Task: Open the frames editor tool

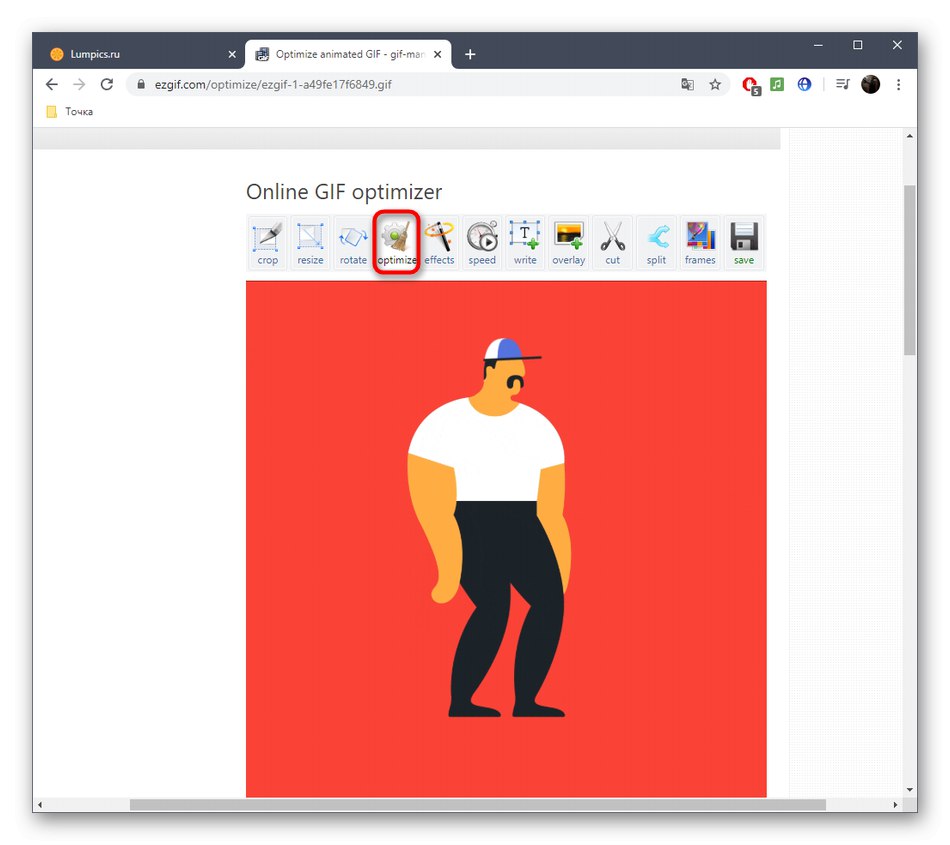Action: 699,242
